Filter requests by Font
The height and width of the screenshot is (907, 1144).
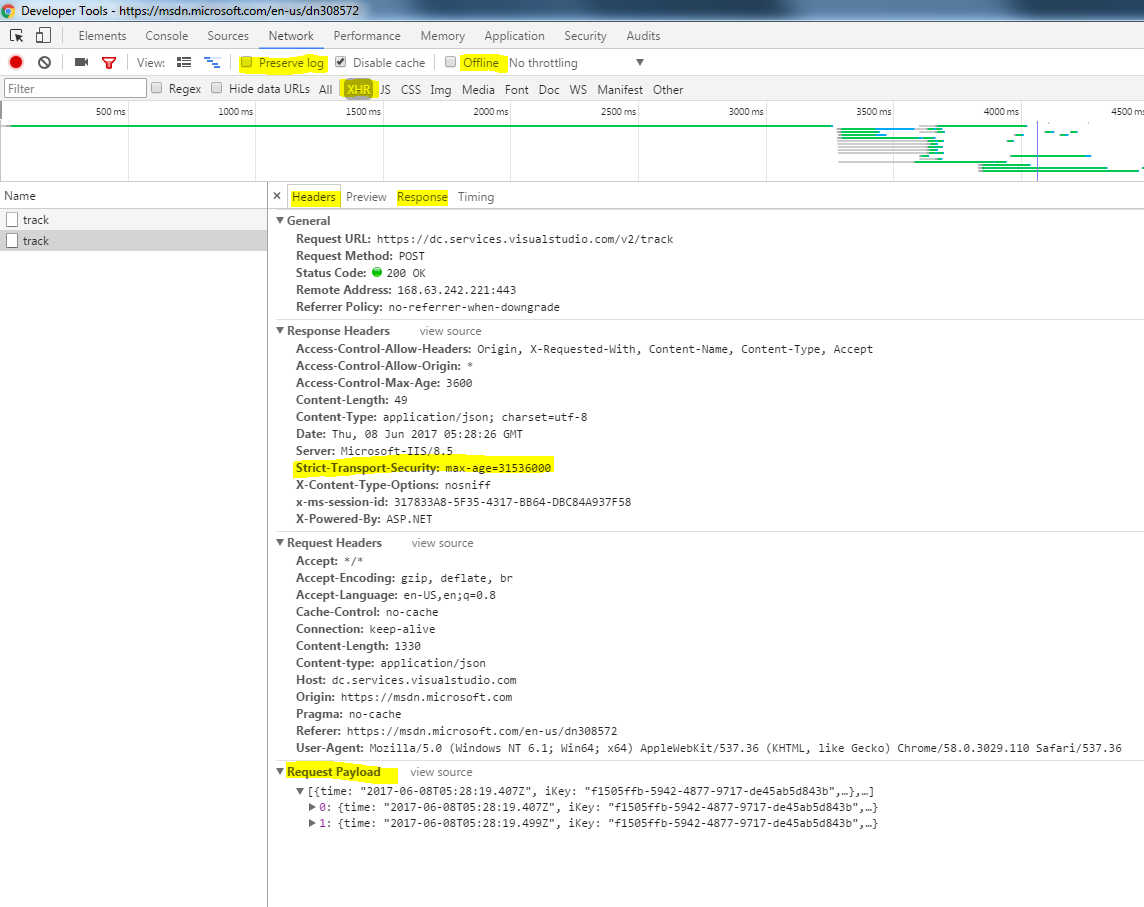(517, 90)
